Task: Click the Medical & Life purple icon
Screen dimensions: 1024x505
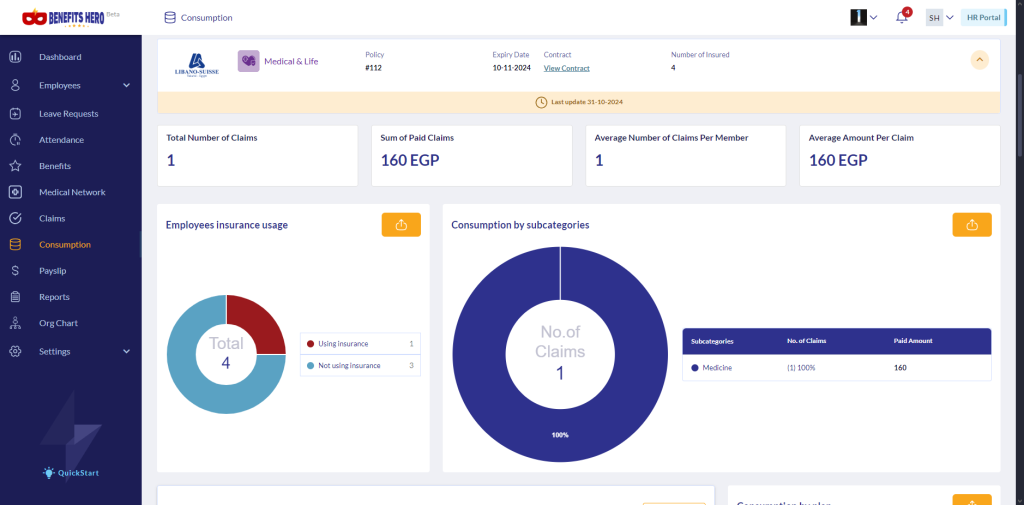Action: 248,61
